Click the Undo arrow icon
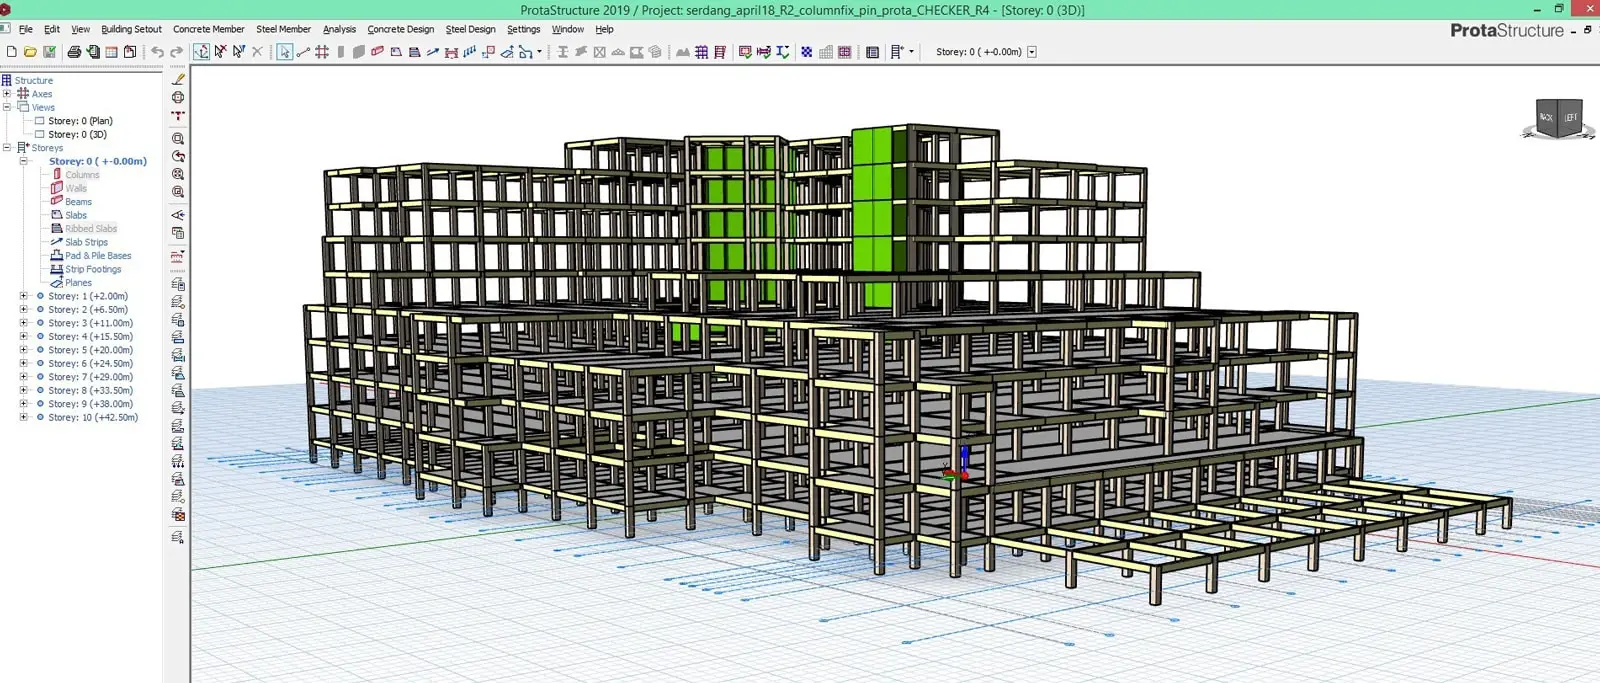The width and height of the screenshot is (1600, 683). coord(157,52)
